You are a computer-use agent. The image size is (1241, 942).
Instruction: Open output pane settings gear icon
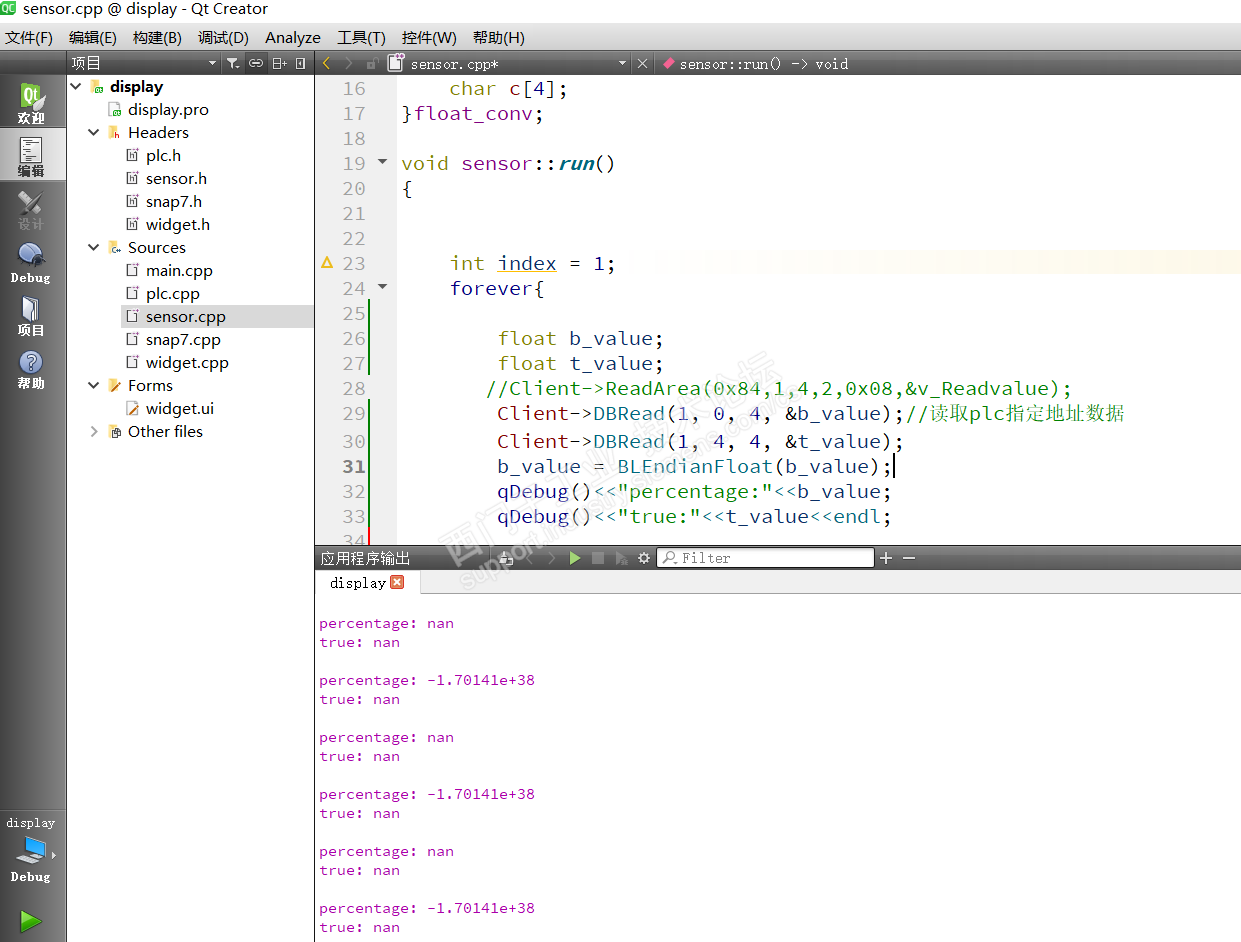tap(644, 558)
